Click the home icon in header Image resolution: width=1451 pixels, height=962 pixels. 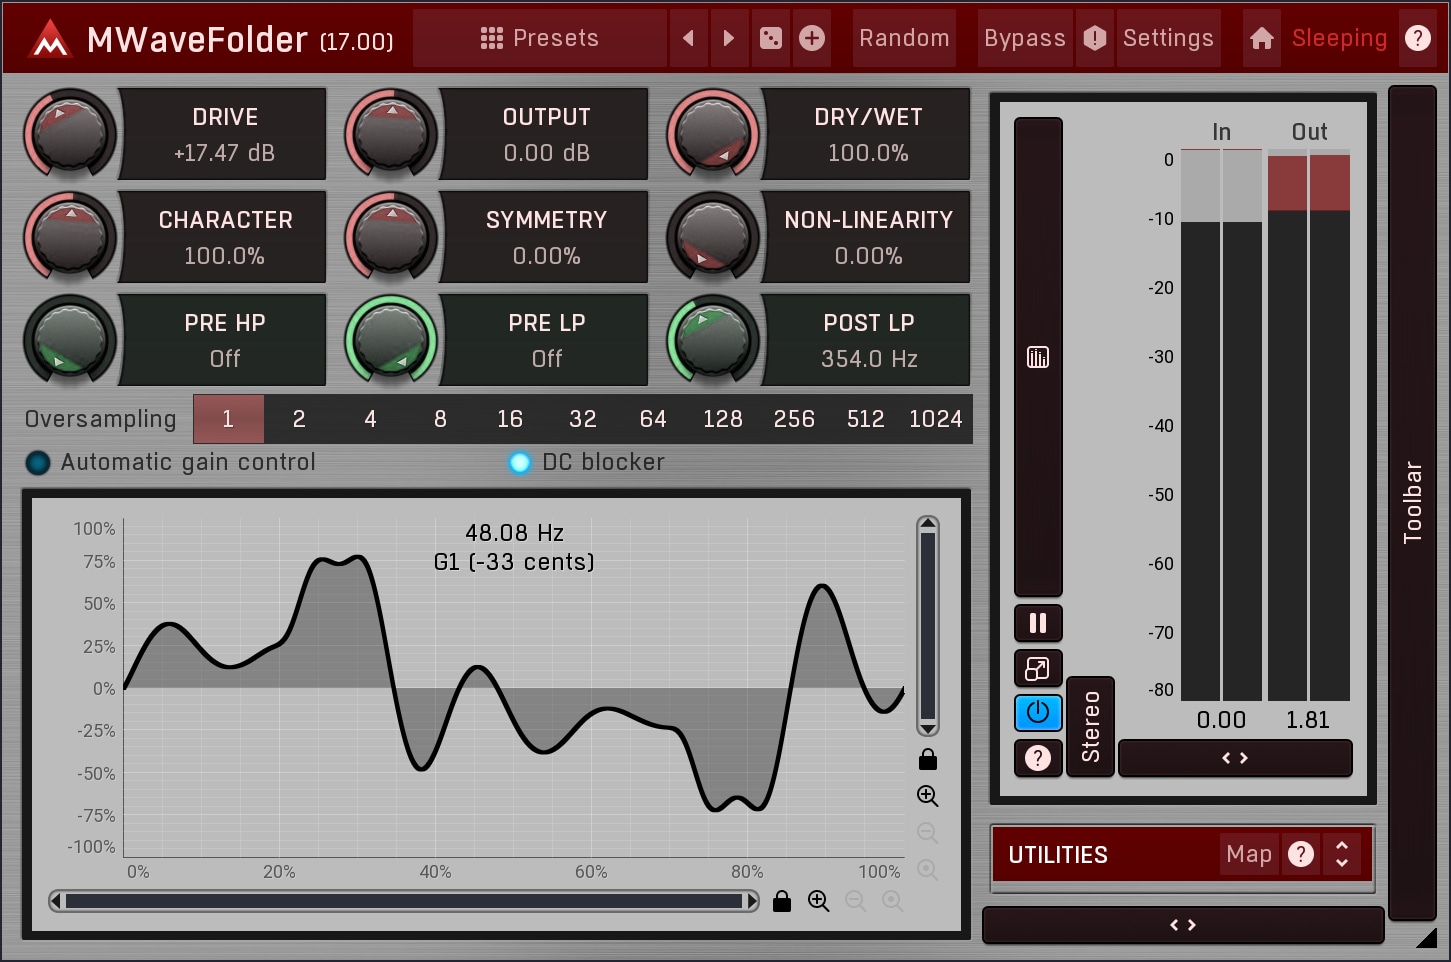(1262, 39)
